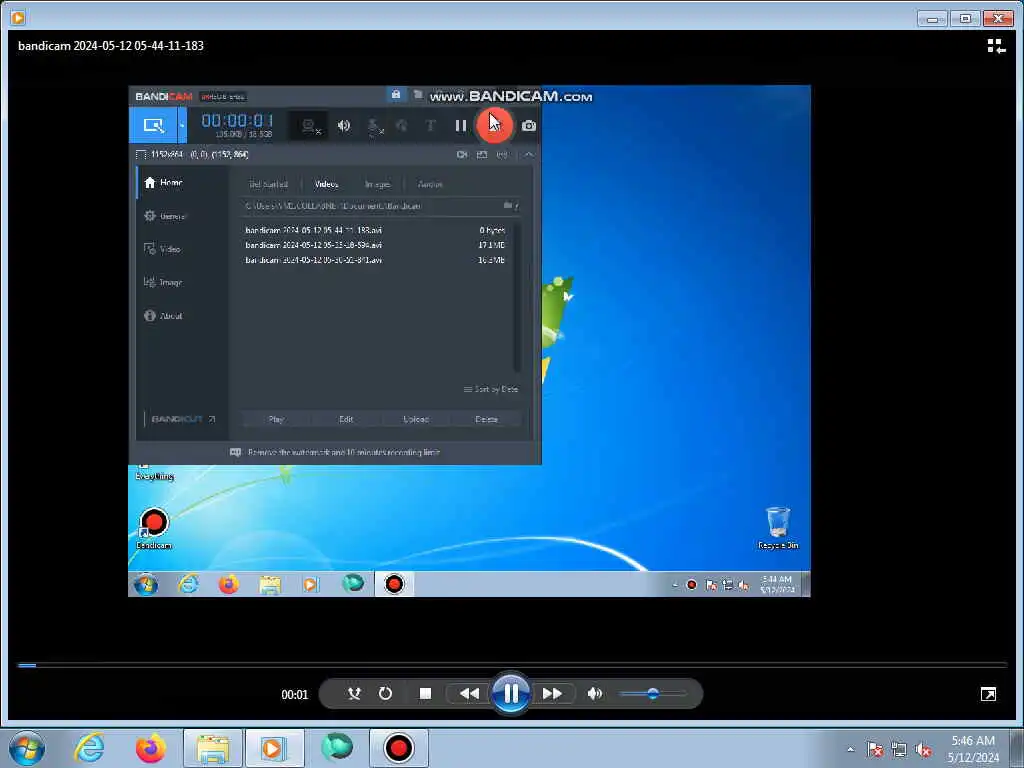Image resolution: width=1024 pixels, height=768 pixels.
Task: Open the green round app on bottom taskbar
Action: click(x=337, y=747)
